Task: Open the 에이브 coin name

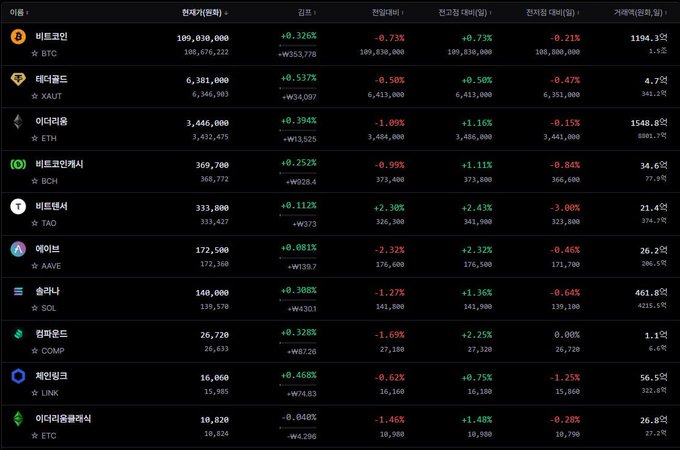Action: pyautogui.click(x=47, y=249)
